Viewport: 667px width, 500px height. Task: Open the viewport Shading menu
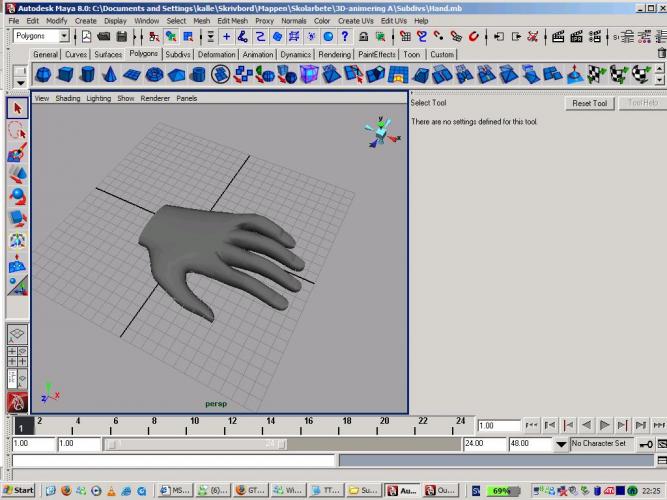pos(68,98)
